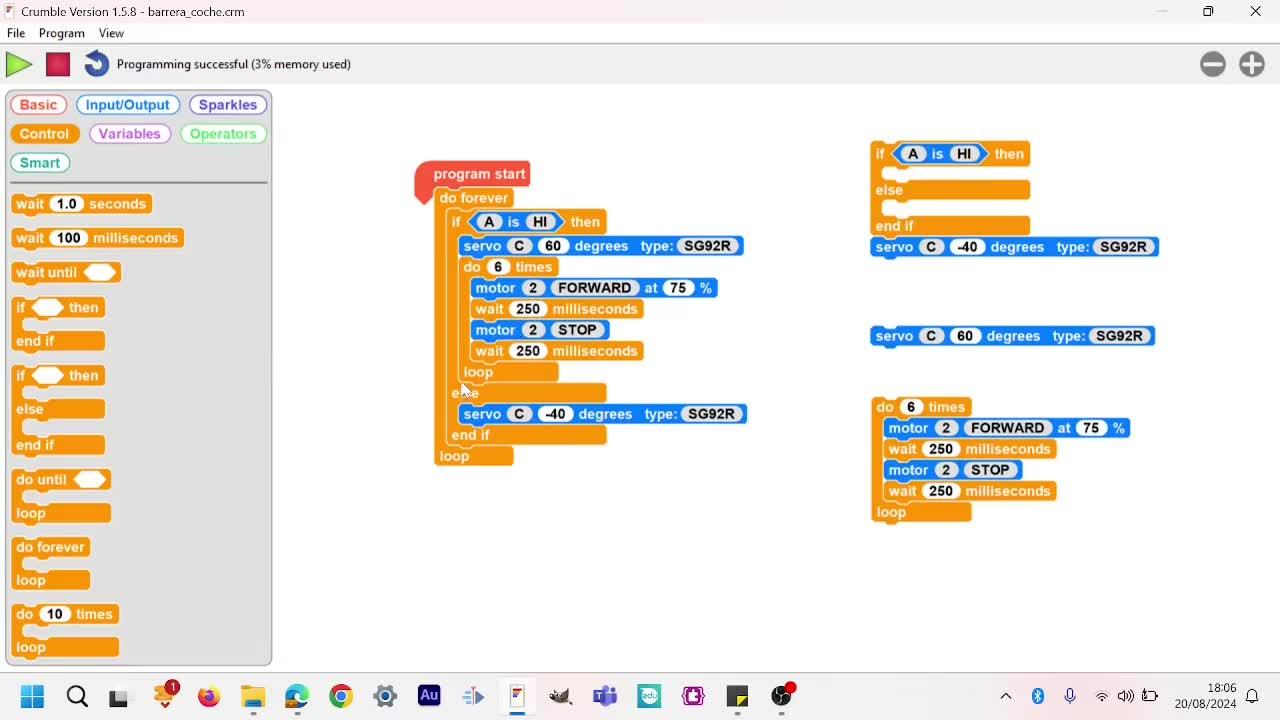This screenshot has width=1280, height=720.
Task: Toggle HI in the detached if-else block
Action: tap(964, 154)
